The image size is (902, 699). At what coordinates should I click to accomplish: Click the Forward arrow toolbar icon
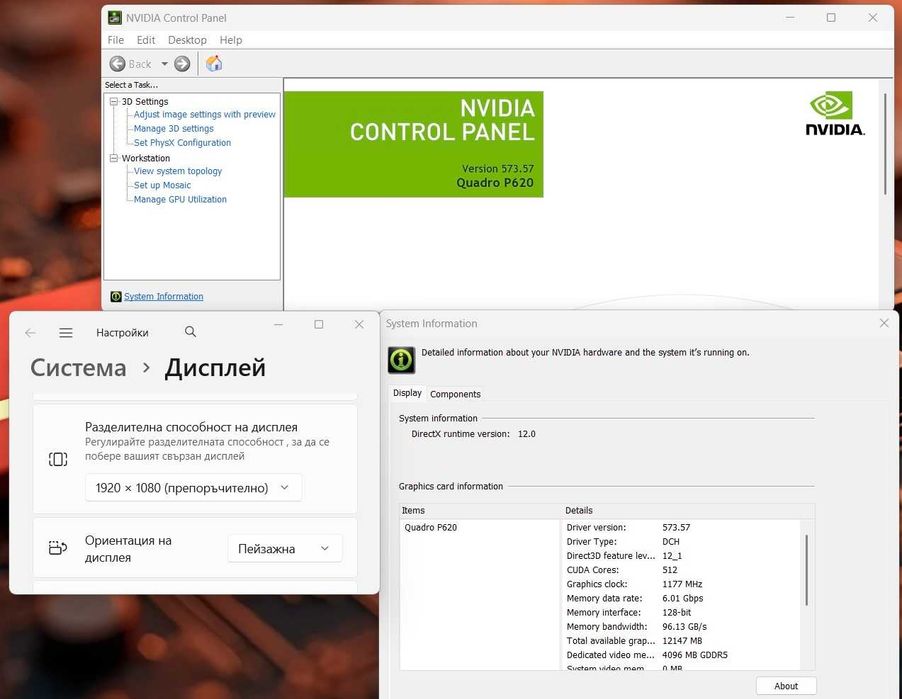click(182, 64)
